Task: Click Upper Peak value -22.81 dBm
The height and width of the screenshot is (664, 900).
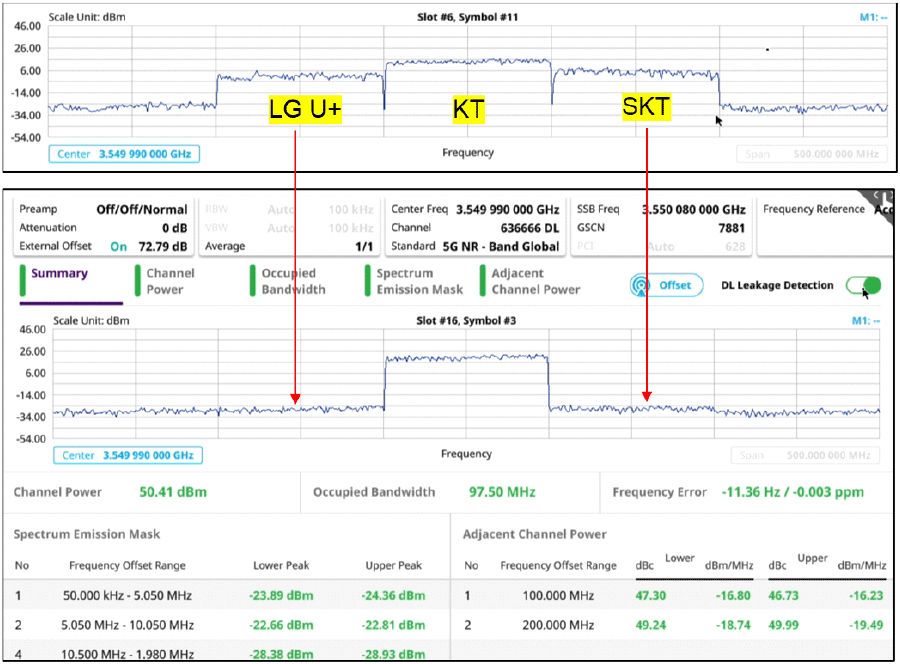Action: coord(393,624)
